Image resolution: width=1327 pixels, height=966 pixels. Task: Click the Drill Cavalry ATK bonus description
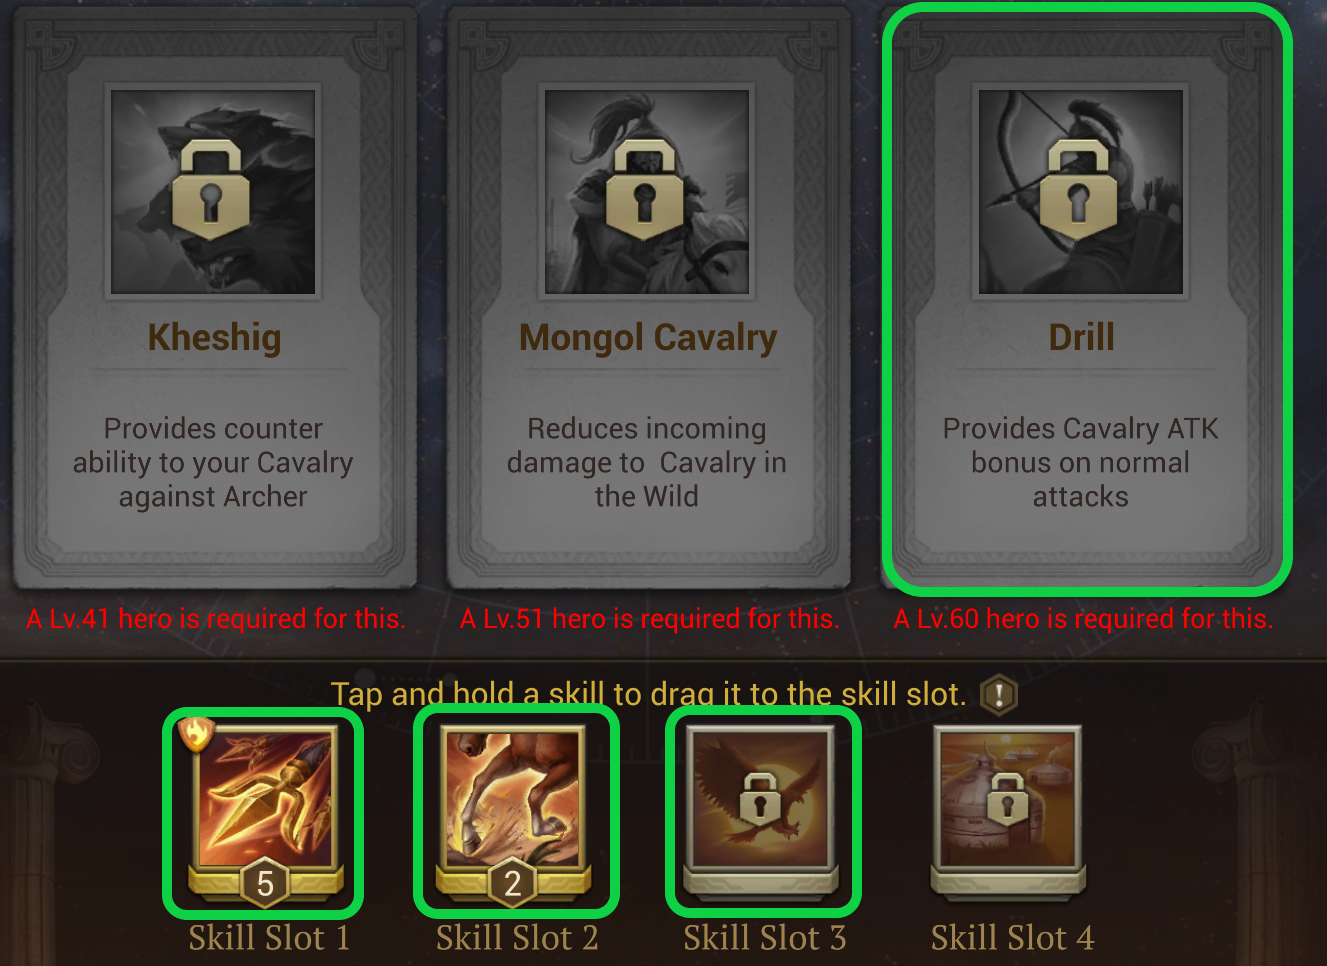tap(1081, 463)
